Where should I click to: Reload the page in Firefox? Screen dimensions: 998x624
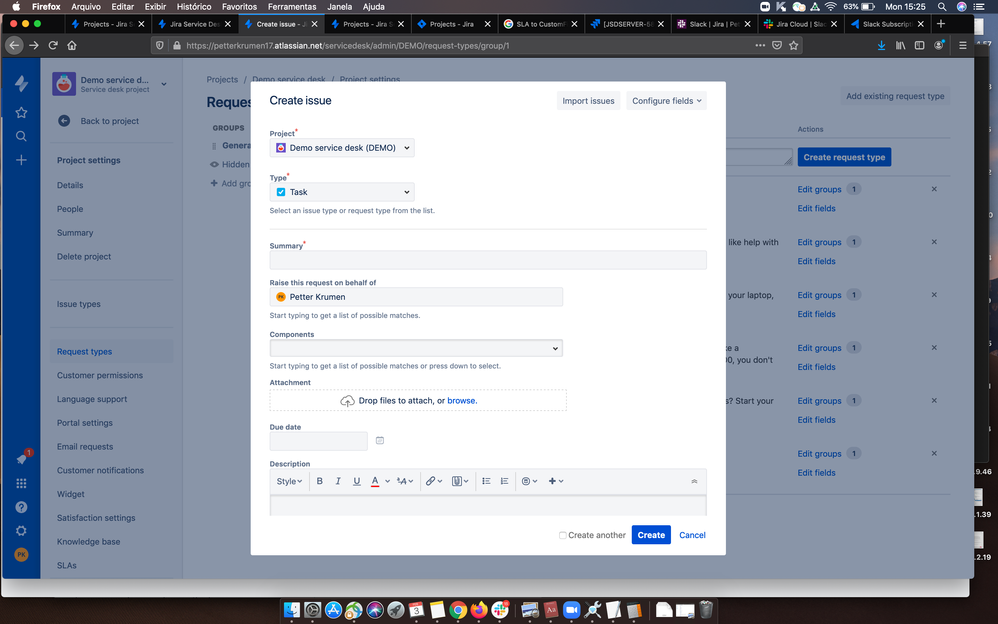(x=53, y=45)
